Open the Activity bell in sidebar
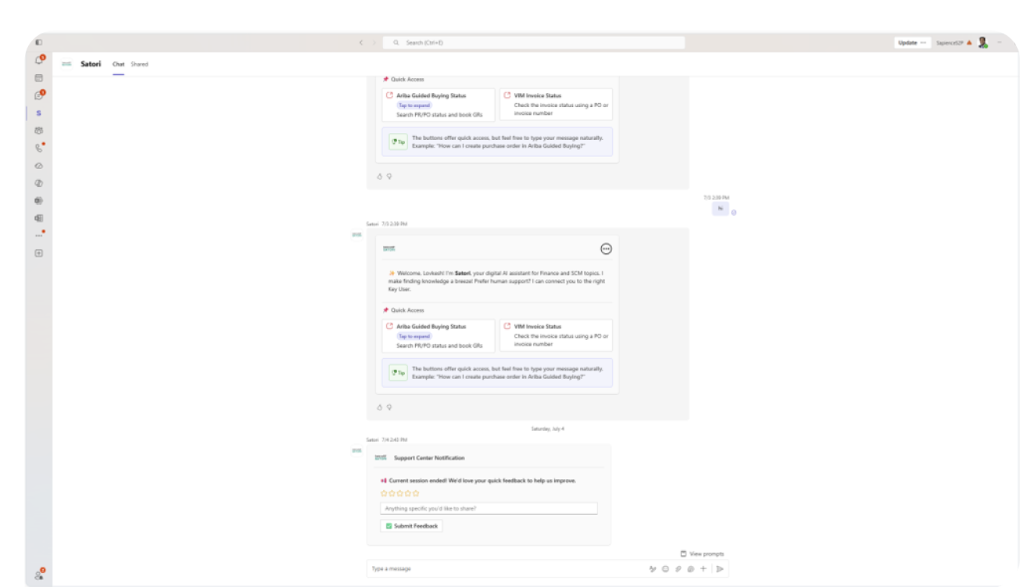This screenshot has width=1024, height=587. coord(39,60)
